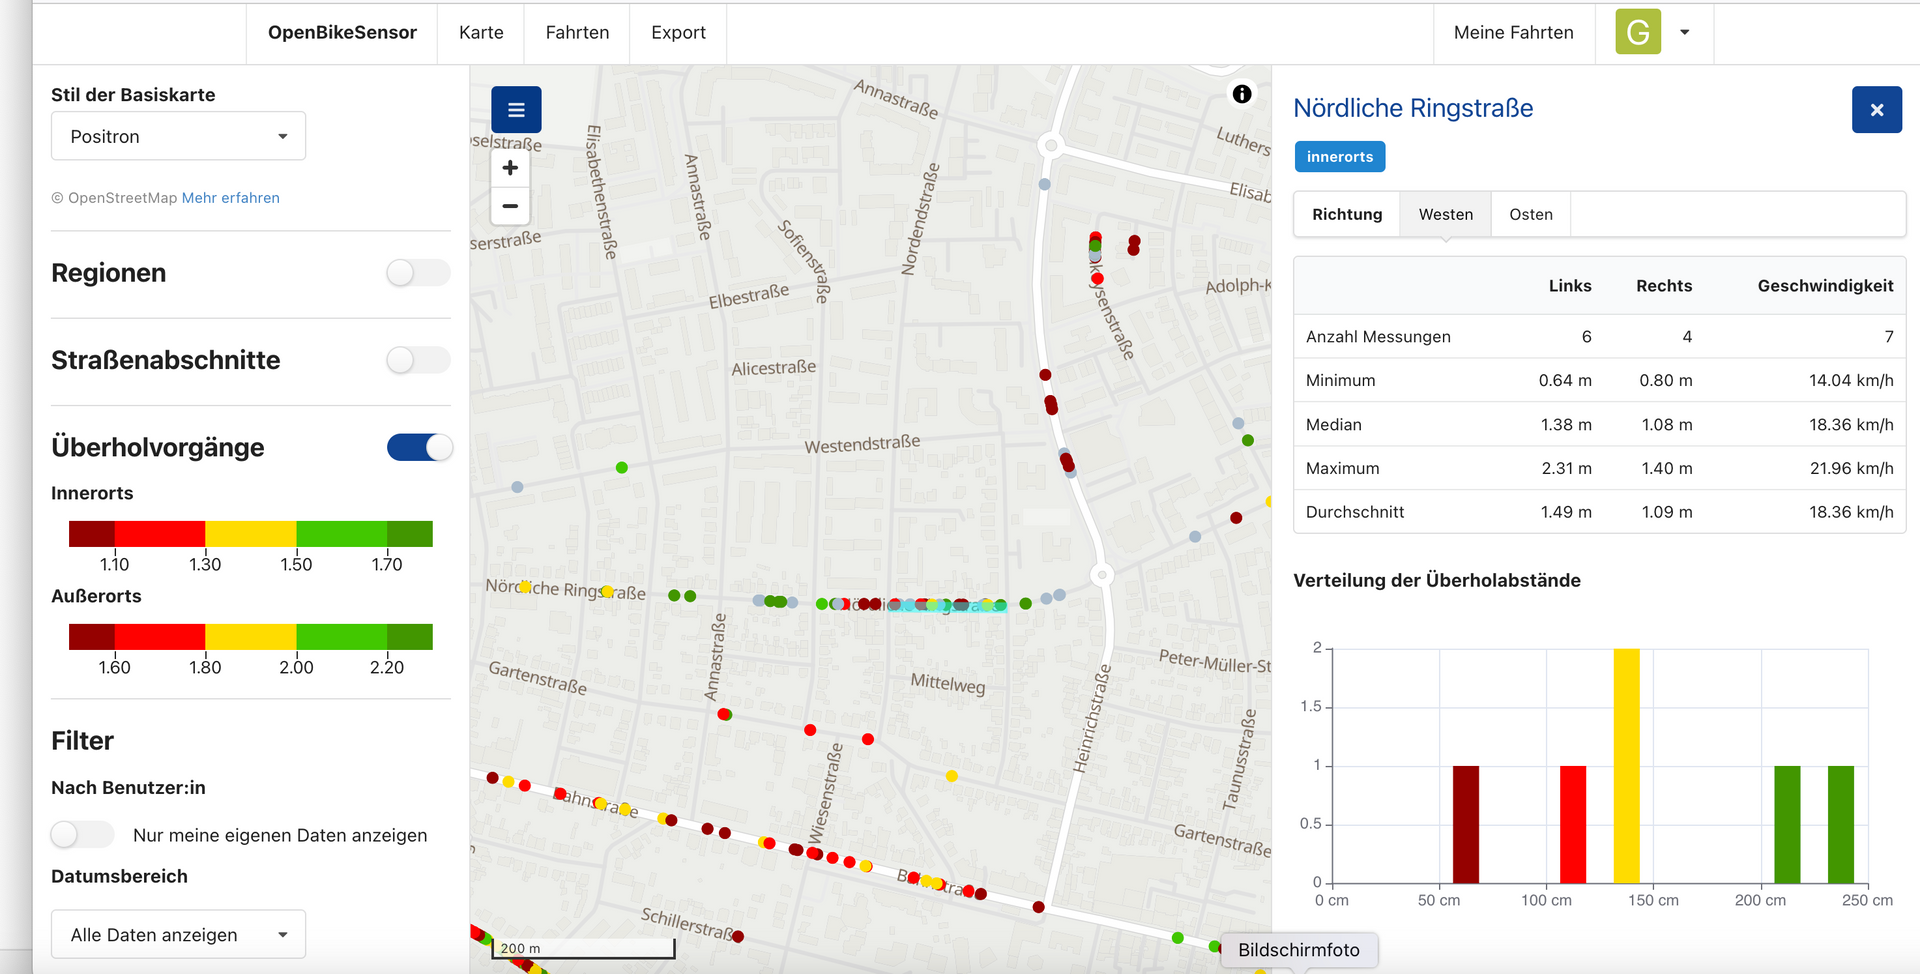
Task: Click the green G user avatar
Action: tap(1637, 32)
